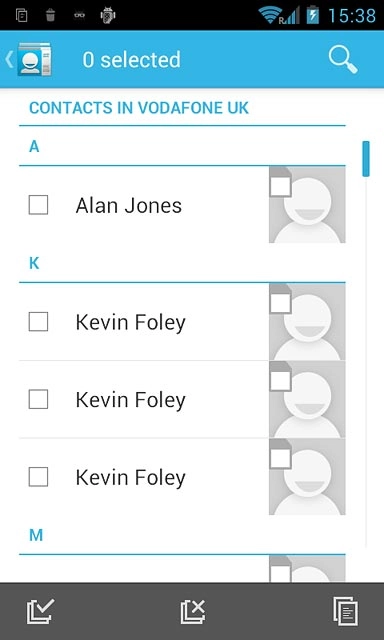The height and width of the screenshot is (640, 384).
Task: Tap the third Kevin Foley name
Action: tap(131, 478)
